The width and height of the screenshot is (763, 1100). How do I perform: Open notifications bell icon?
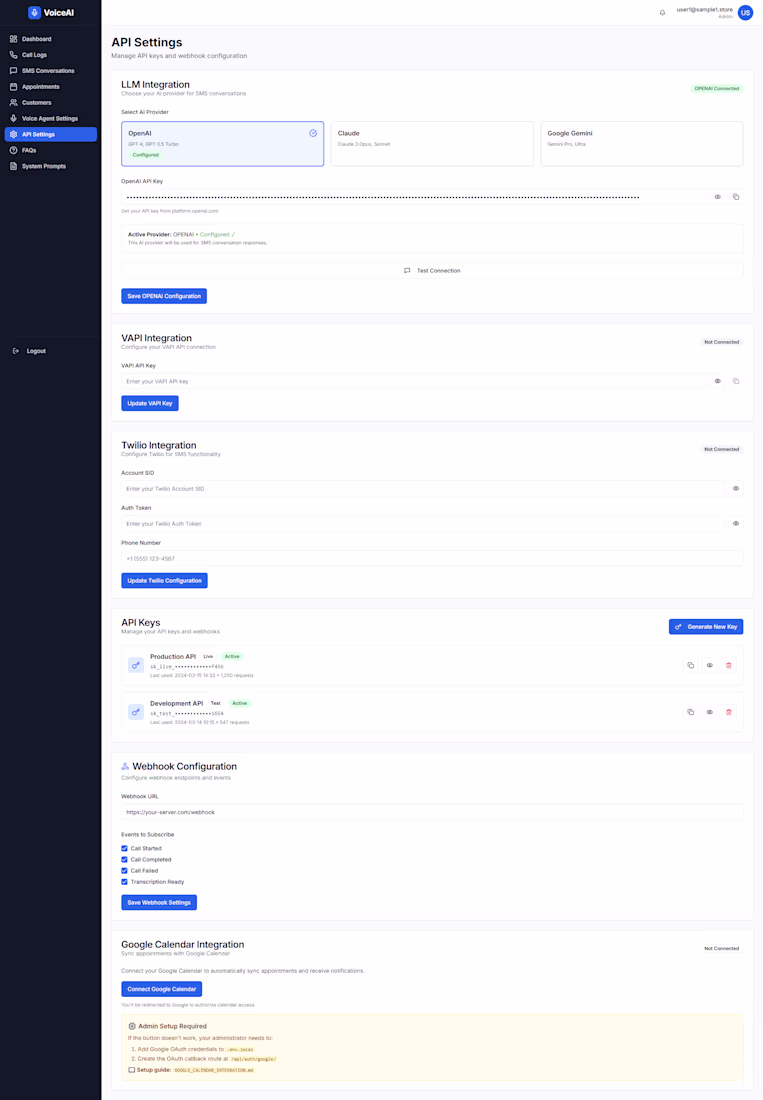(662, 13)
